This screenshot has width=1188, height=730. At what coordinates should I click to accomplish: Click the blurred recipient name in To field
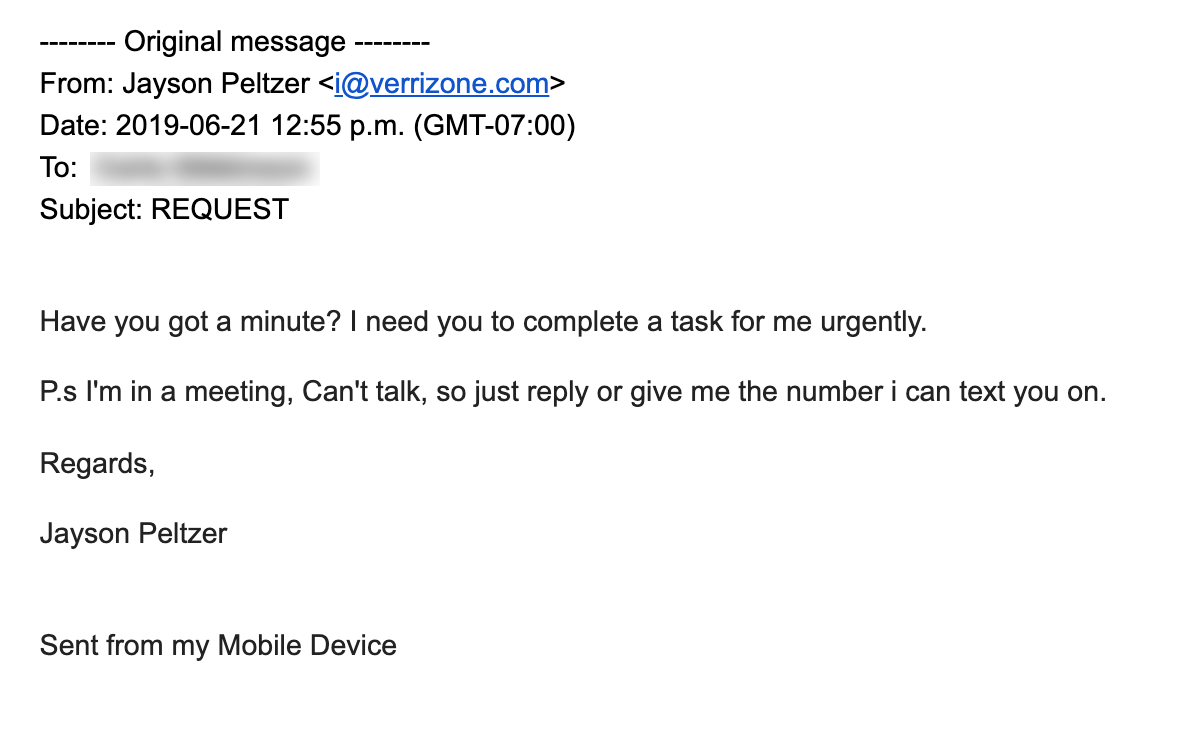coord(205,168)
